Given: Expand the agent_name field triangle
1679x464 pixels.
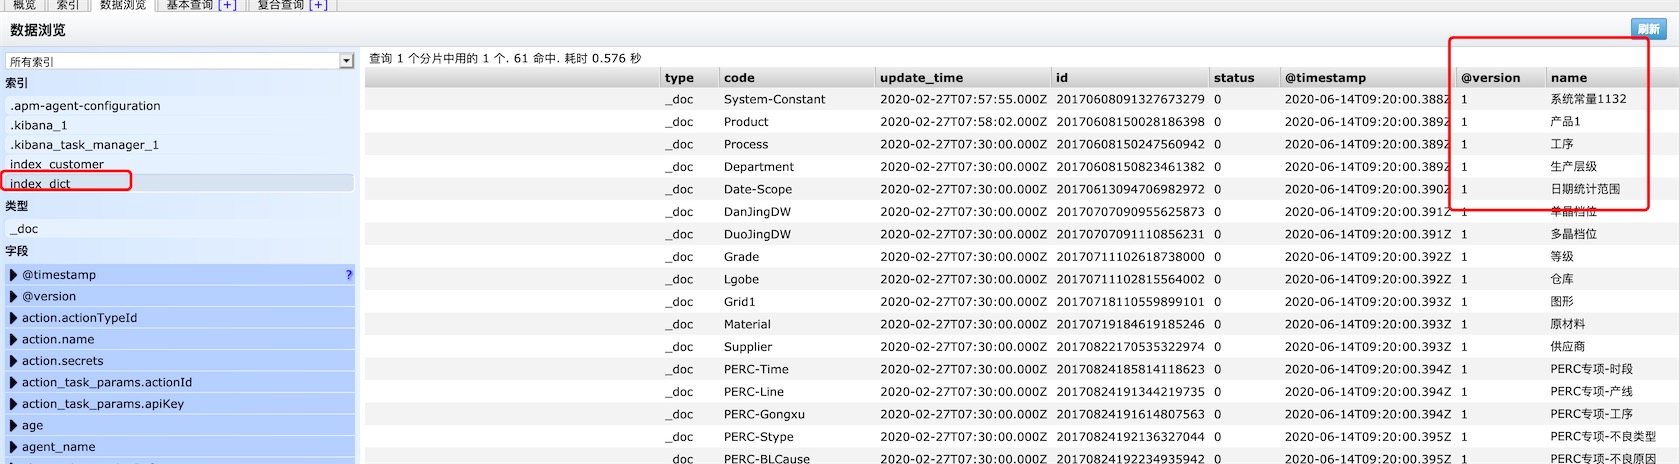Looking at the screenshot, I should tap(14, 447).
